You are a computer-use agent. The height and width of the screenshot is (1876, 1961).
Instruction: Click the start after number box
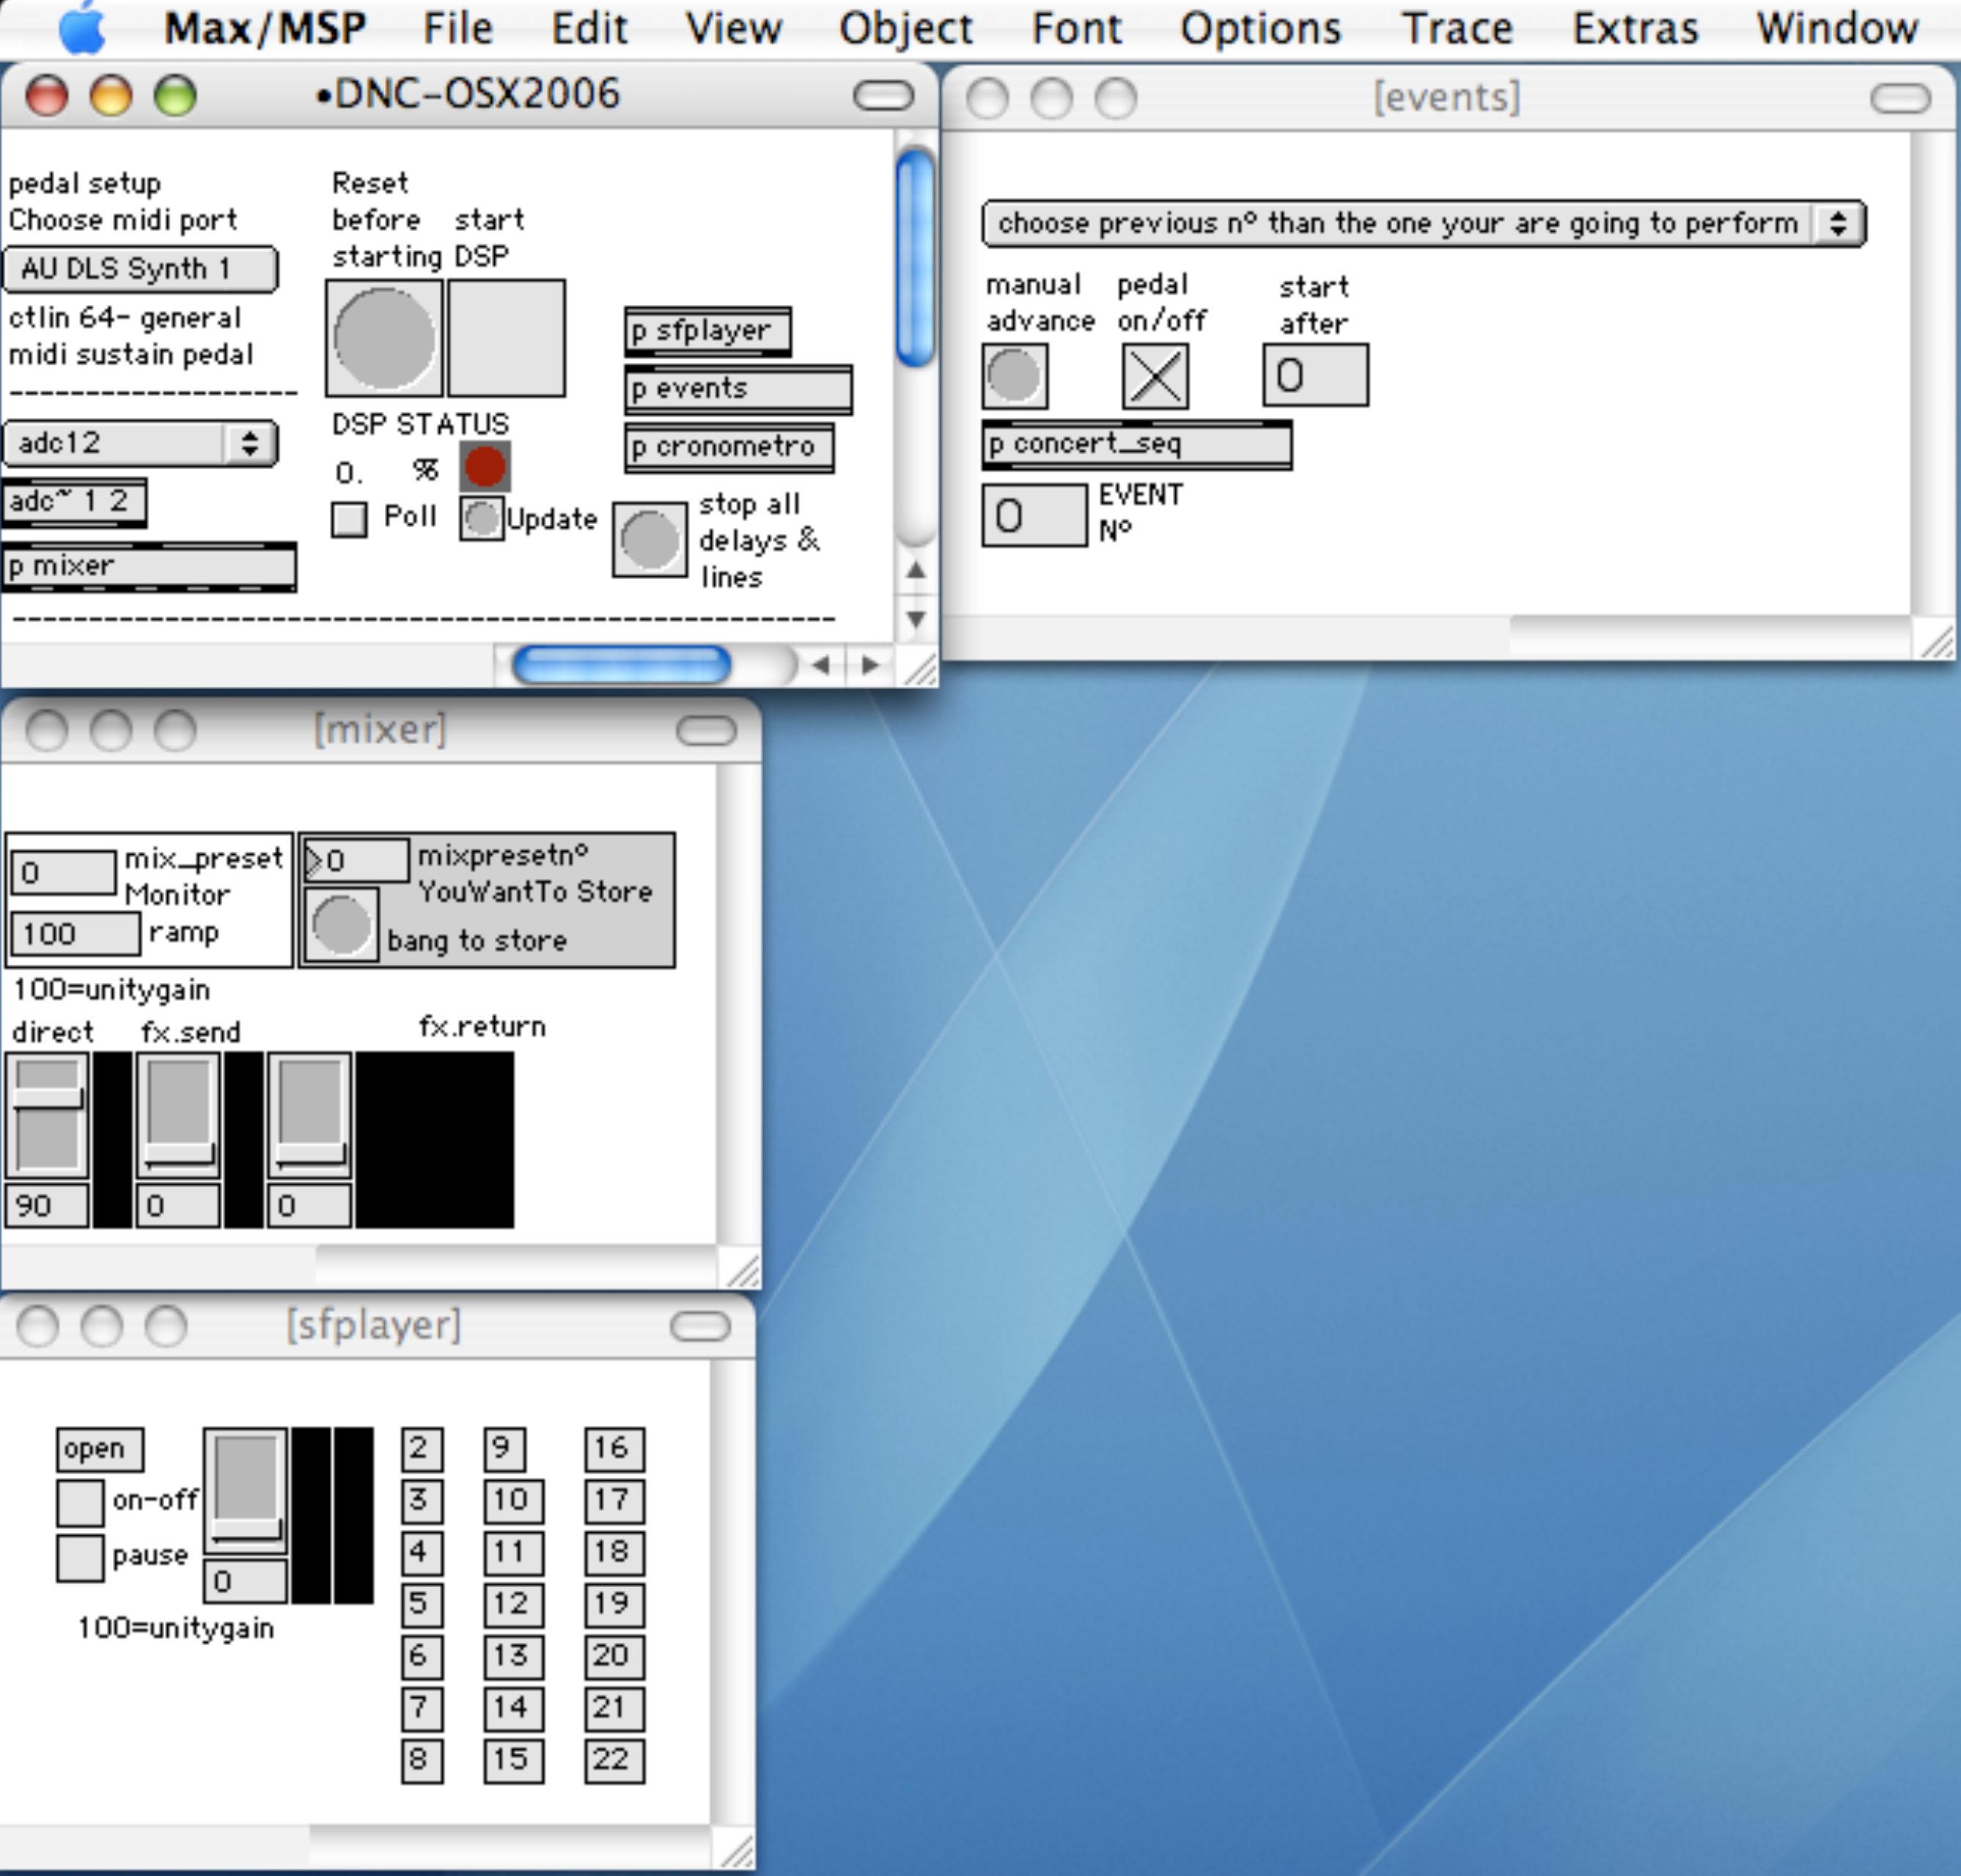coord(1315,375)
